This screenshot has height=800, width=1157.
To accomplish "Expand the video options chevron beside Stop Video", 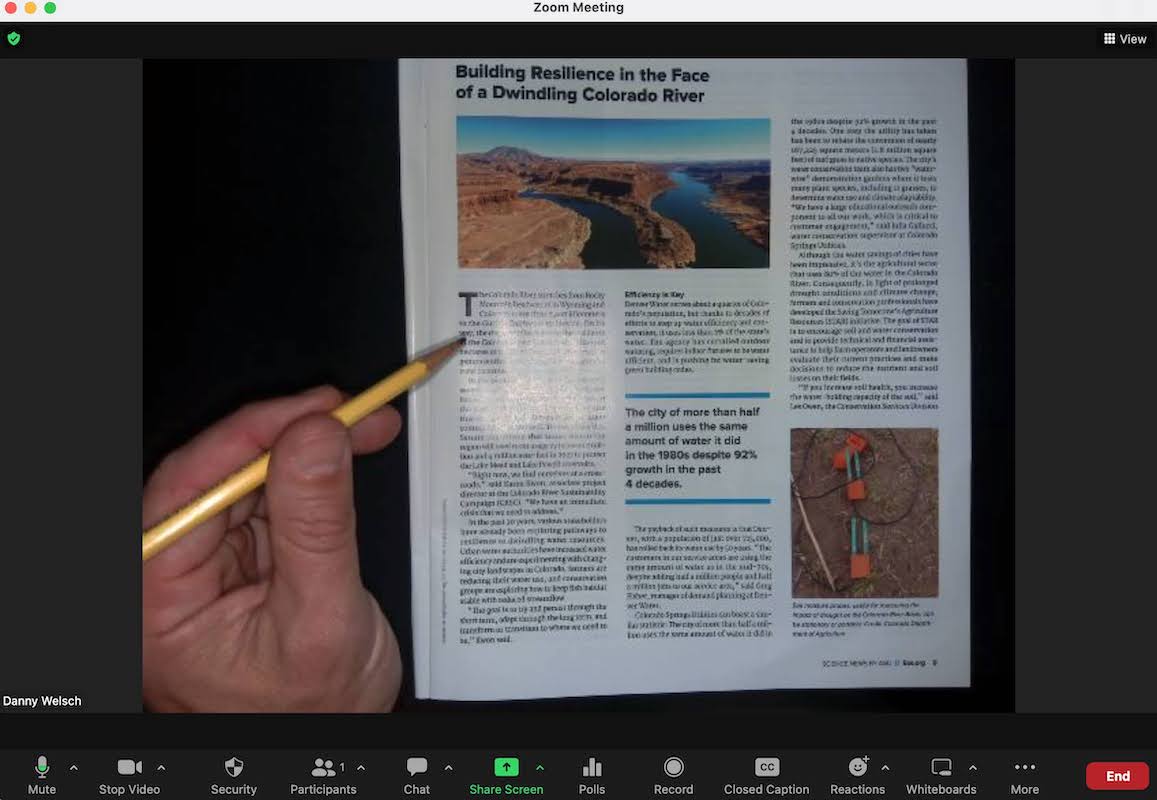I will click(x=160, y=770).
